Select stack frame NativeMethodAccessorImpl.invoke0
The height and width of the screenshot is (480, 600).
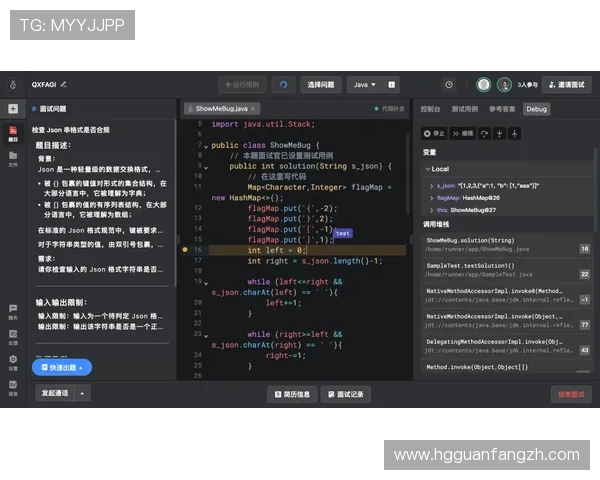(x=506, y=296)
